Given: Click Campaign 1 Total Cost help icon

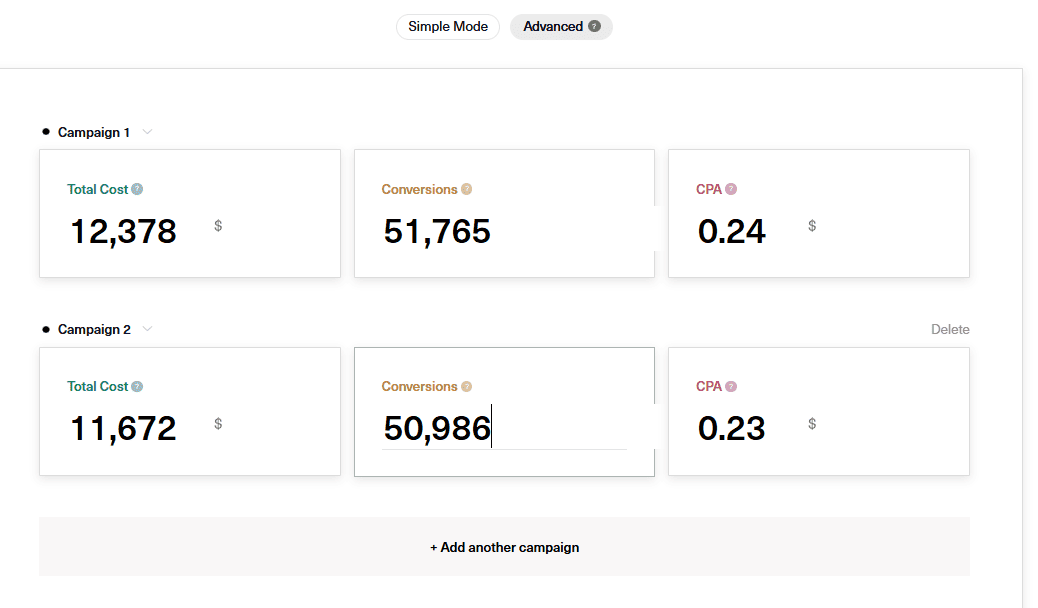Looking at the screenshot, I should (137, 189).
